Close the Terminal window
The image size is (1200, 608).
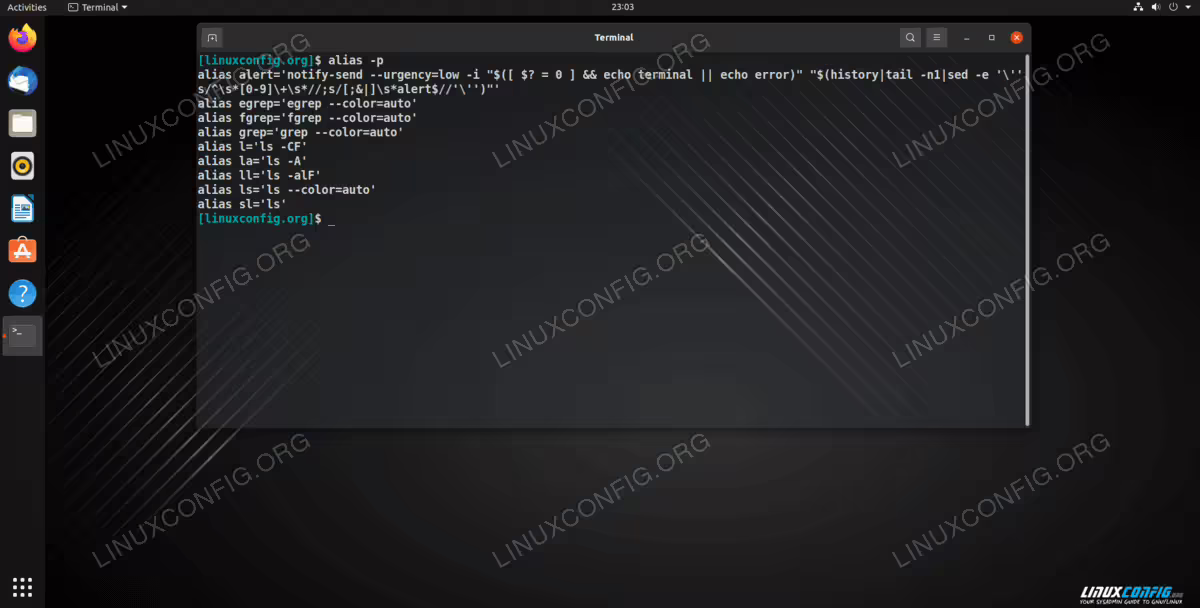[x=1017, y=38]
